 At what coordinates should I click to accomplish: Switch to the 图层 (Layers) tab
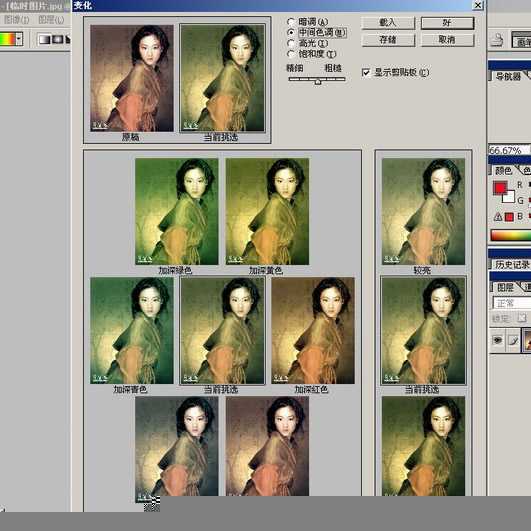pyautogui.click(x=505, y=288)
